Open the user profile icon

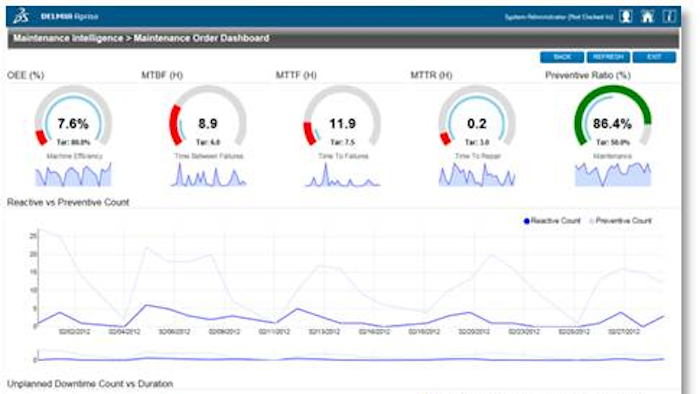point(625,17)
